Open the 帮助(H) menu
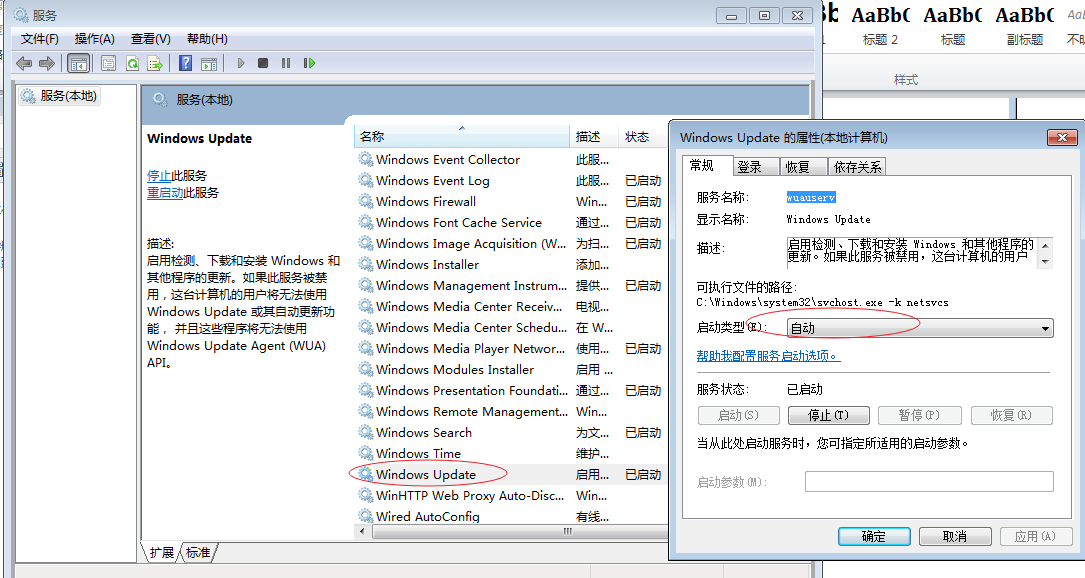 pyautogui.click(x=207, y=39)
